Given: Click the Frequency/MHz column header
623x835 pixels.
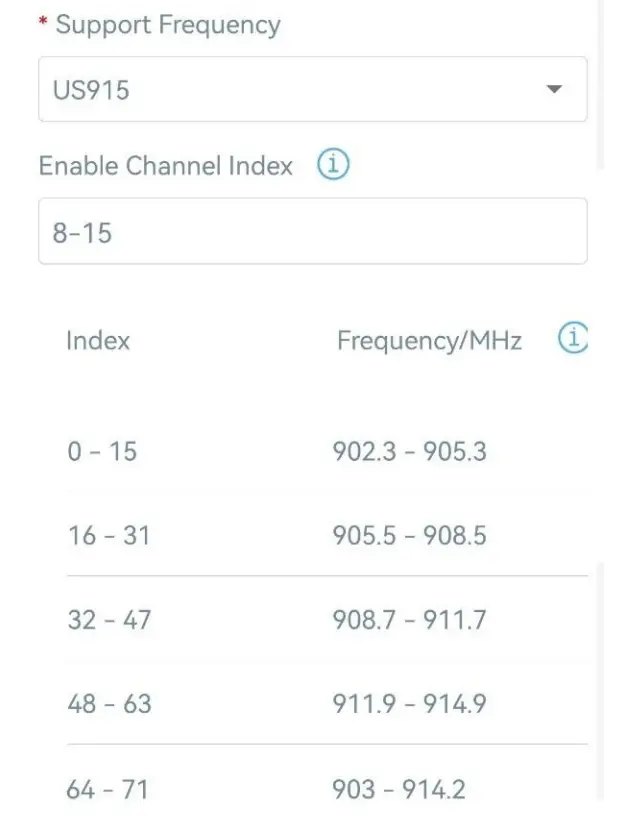Looking at the screenshot, I should point(429,341).
